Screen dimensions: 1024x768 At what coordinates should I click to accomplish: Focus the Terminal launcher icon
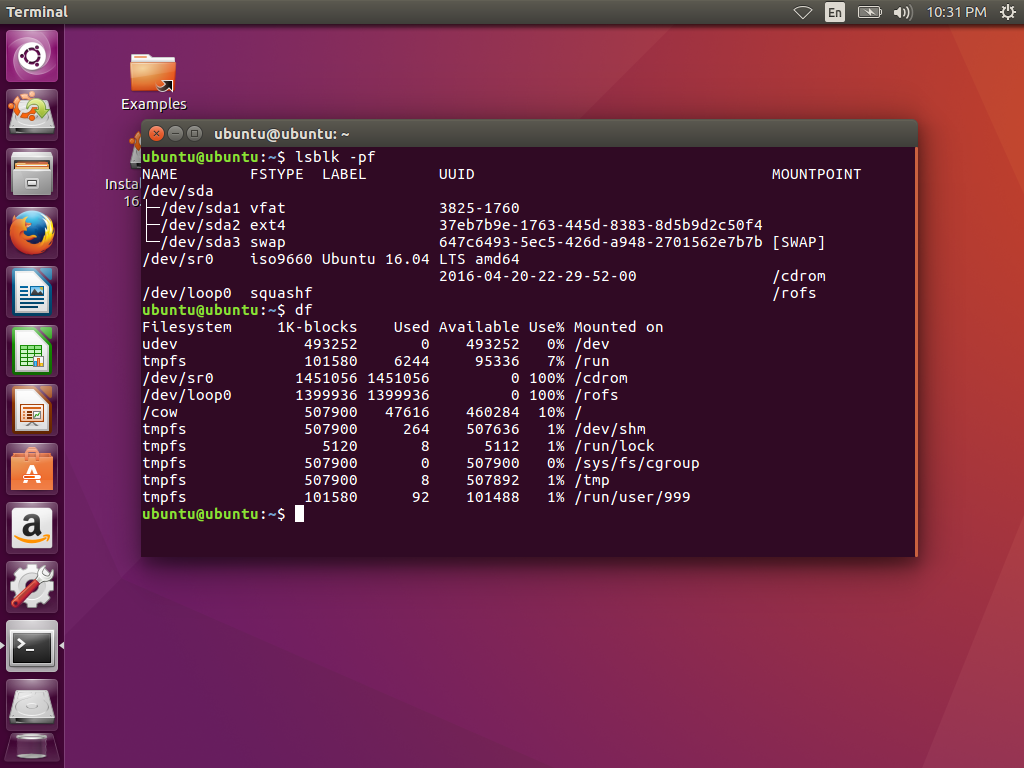[x=32, y=646]
